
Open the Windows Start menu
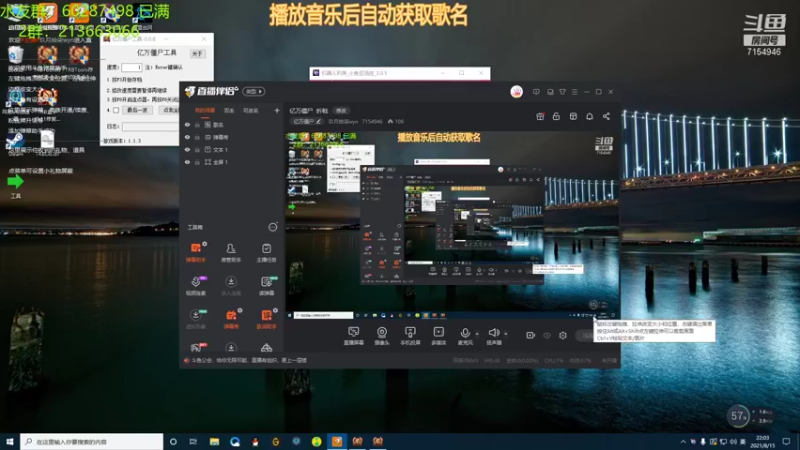coord(10,441)
